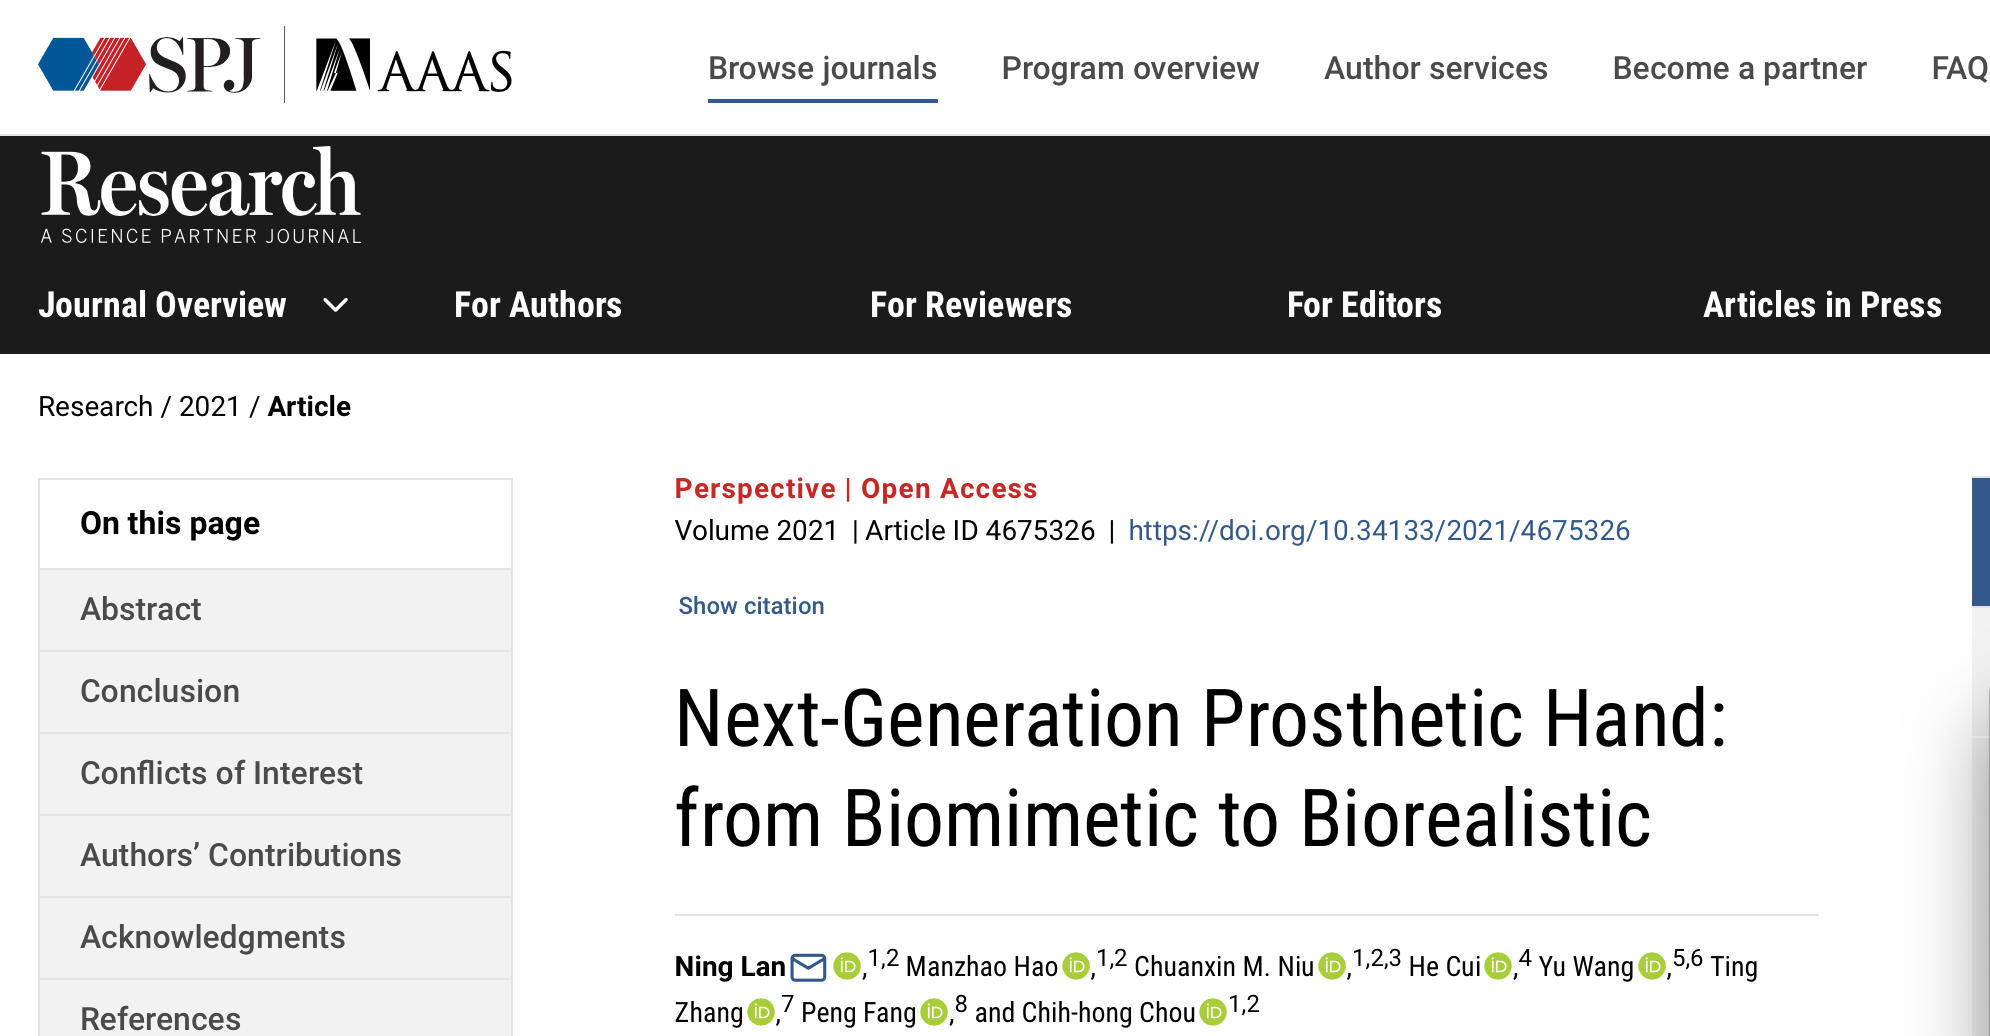This screenshot has width=1990, height=1036.
Task: Go to Articles in Press
Action: pos(1822,305)
